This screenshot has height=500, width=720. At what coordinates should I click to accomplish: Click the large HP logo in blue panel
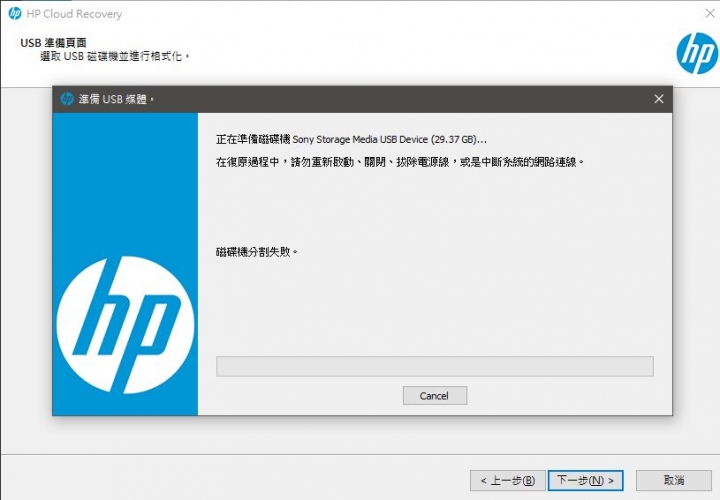click(x=125, y=325)
